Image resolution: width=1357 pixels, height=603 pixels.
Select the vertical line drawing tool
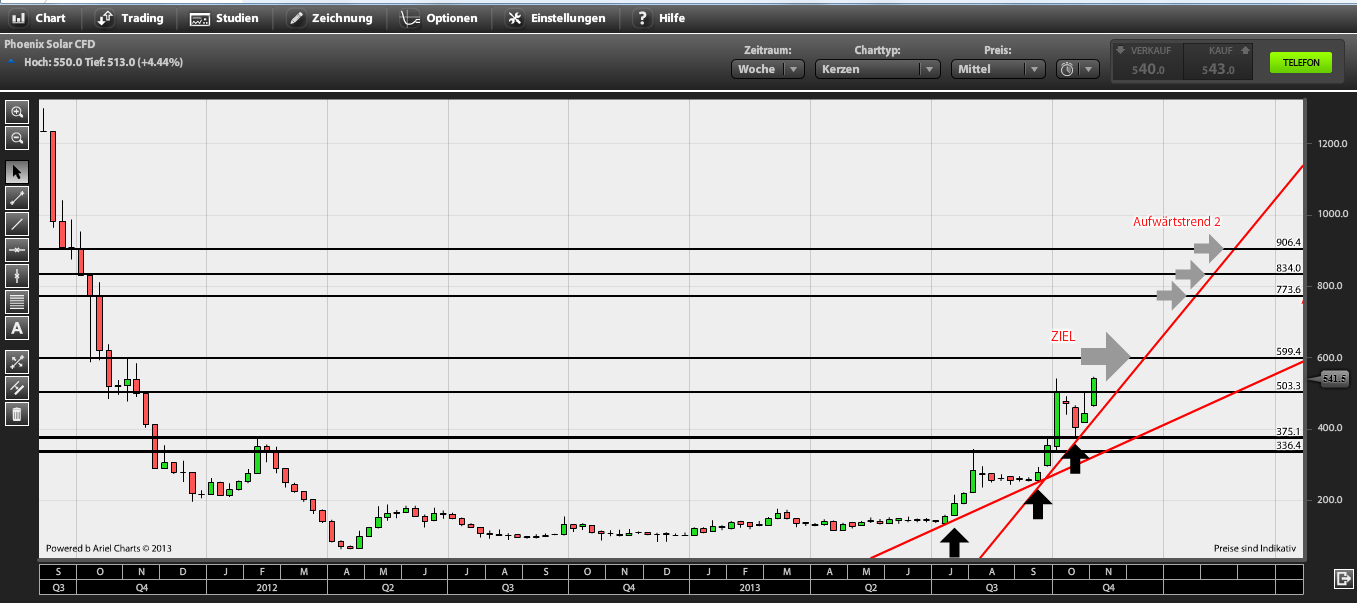[x=17, y=276]
